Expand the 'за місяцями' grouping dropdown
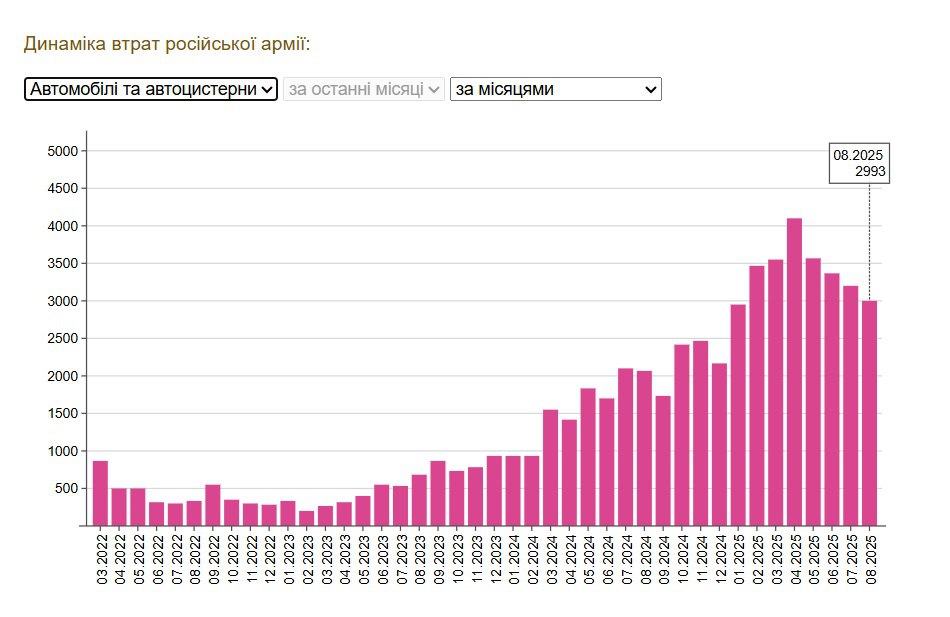Image resolution: width=950 pixels, height=617 pixels. tap(555, 89)
